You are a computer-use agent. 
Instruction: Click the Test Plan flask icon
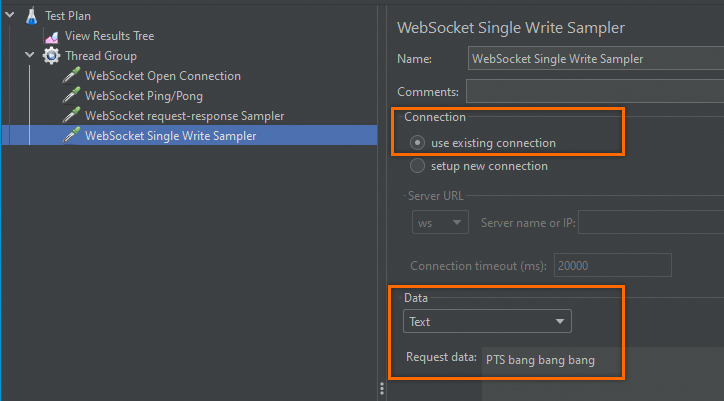click(31, 16)
